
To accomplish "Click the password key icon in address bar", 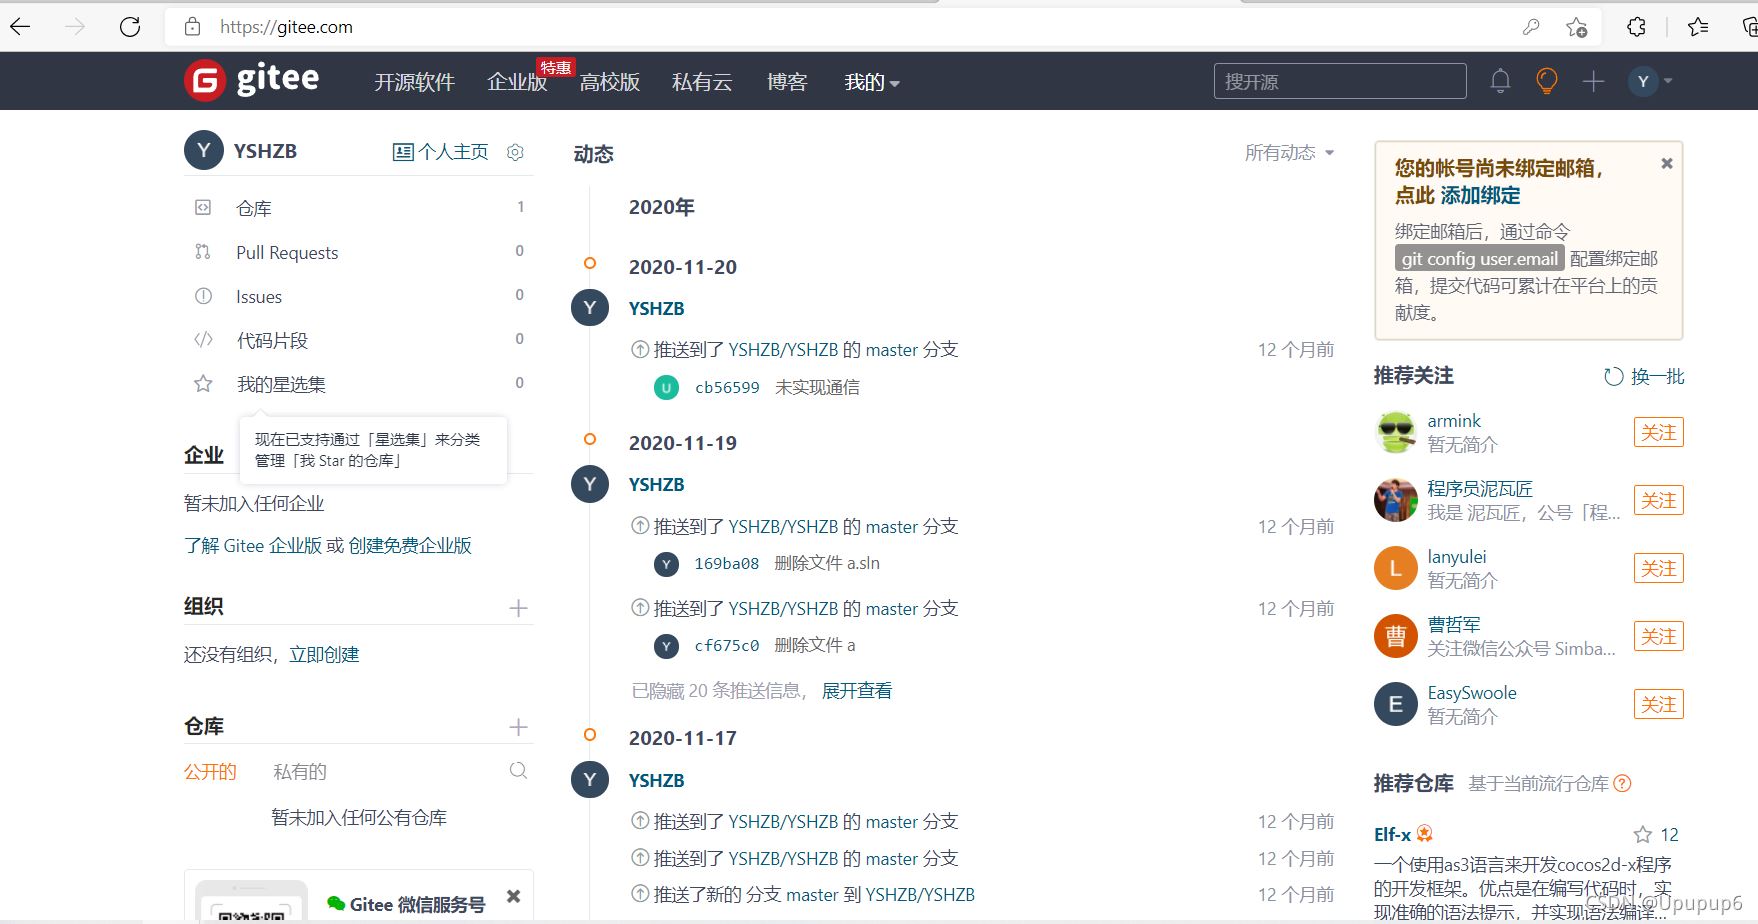I will click(1531, 27).
